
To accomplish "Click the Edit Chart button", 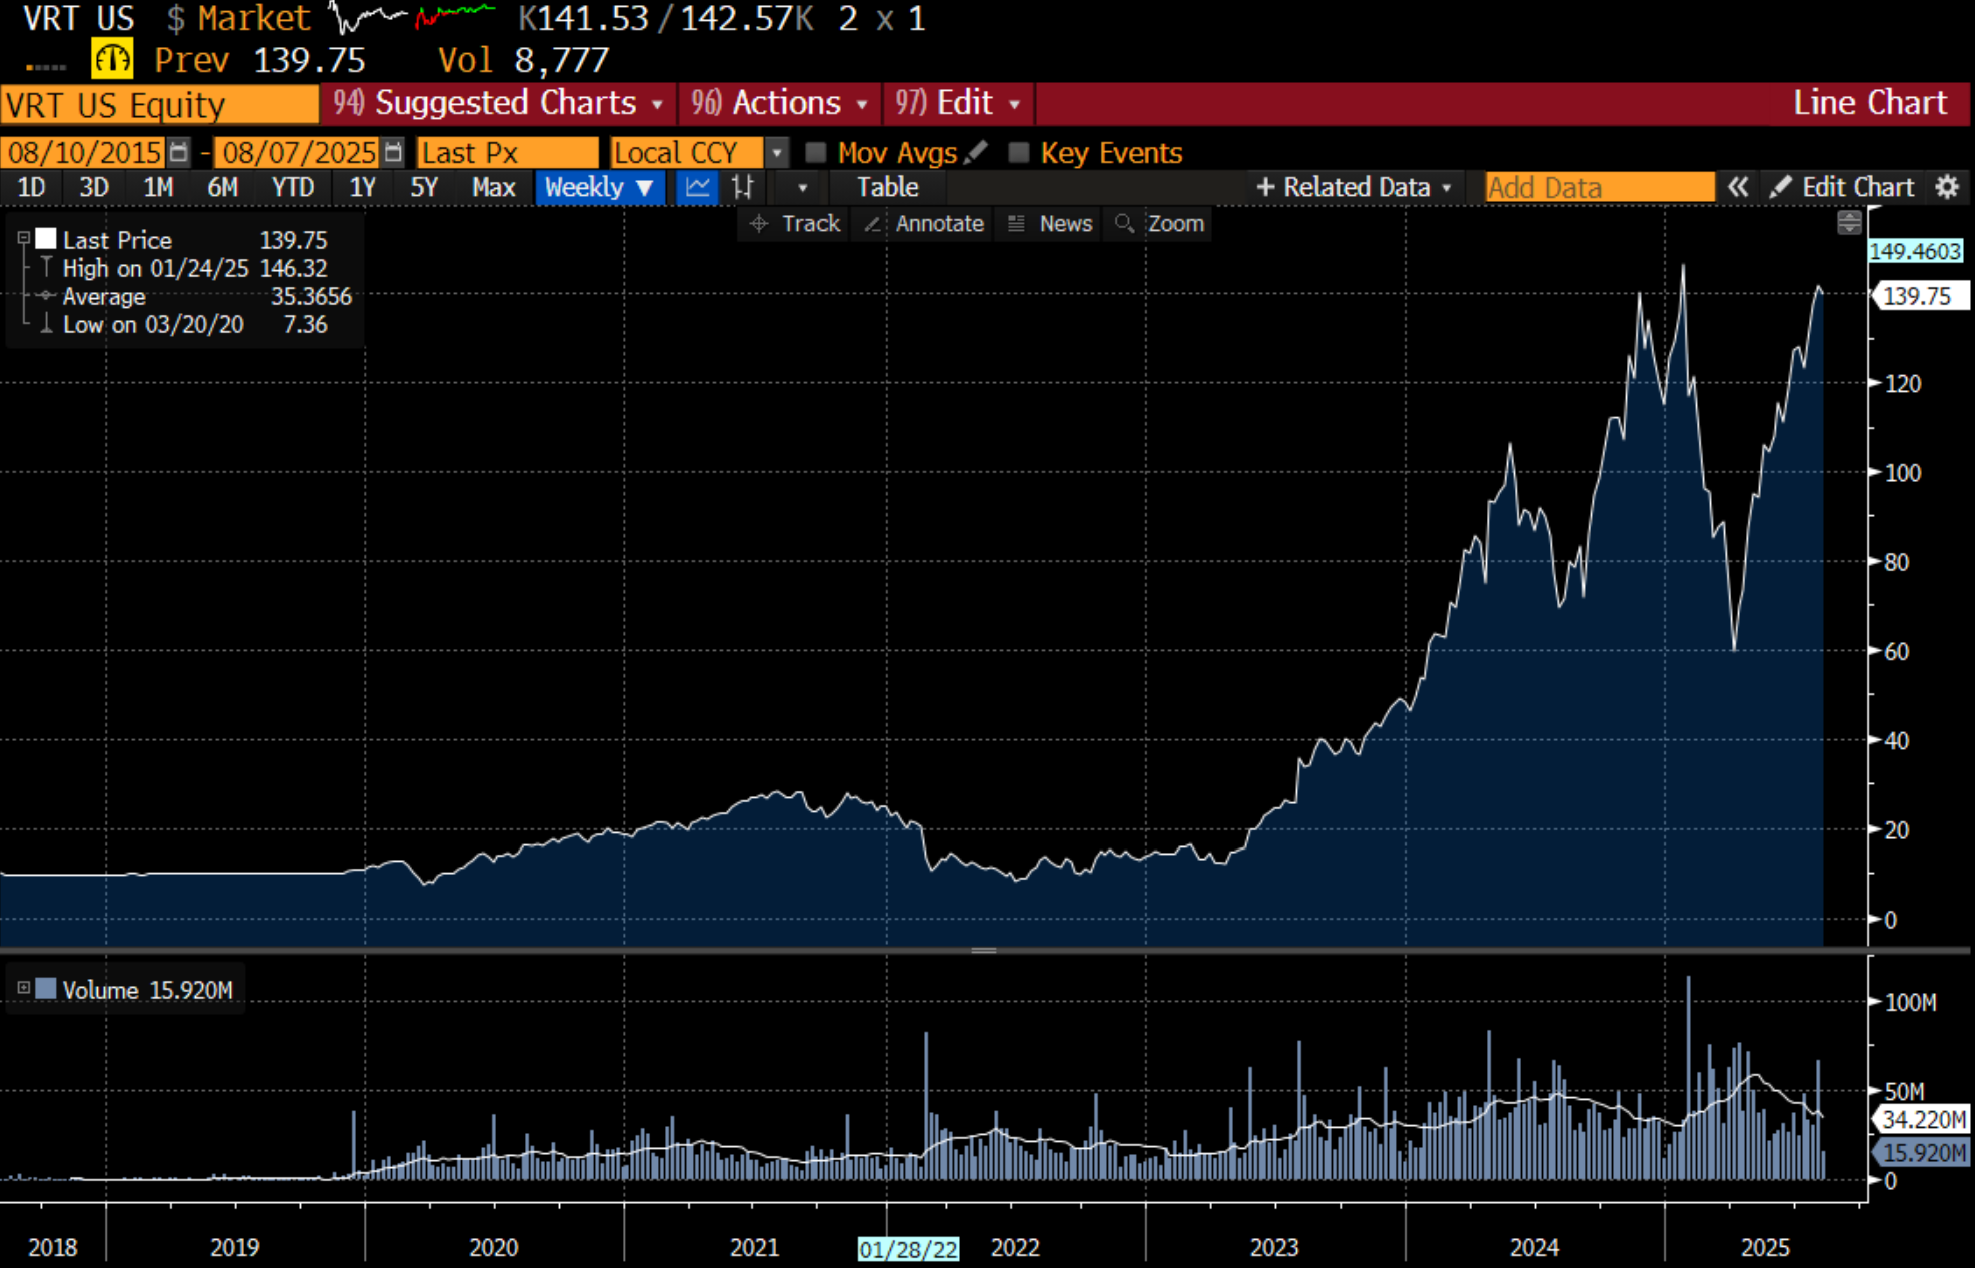I will [1842, 187].
